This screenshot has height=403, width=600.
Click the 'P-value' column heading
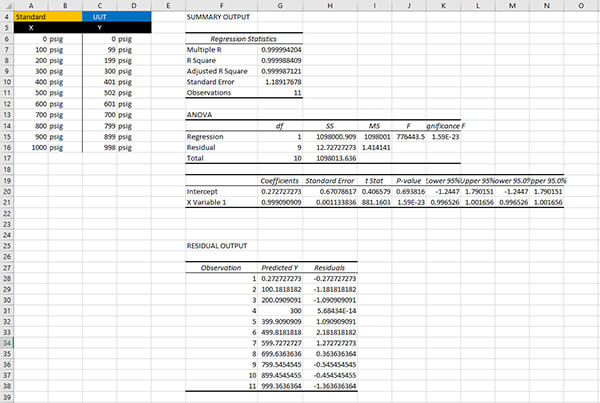coord(408,181)
